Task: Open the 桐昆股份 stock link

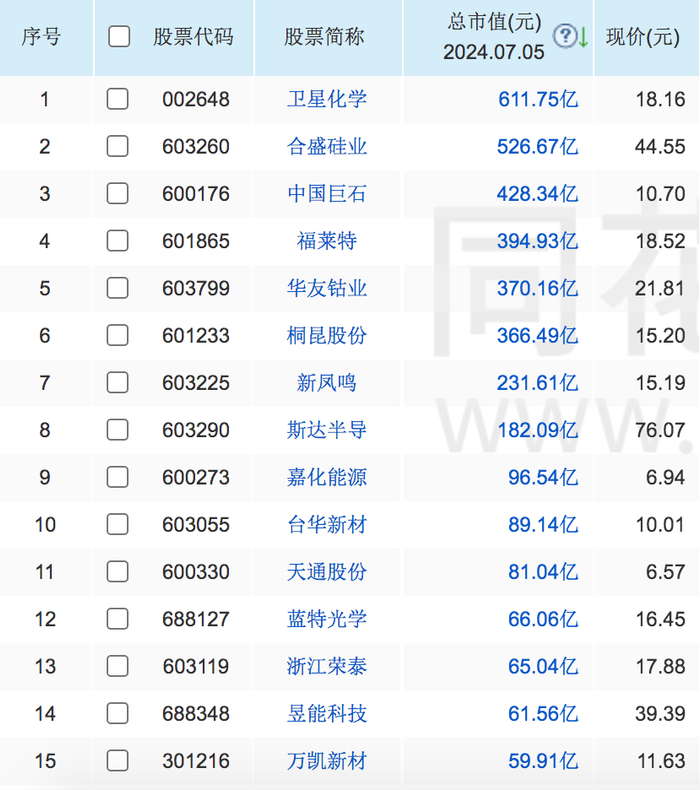Action: (x=327, y=336)
